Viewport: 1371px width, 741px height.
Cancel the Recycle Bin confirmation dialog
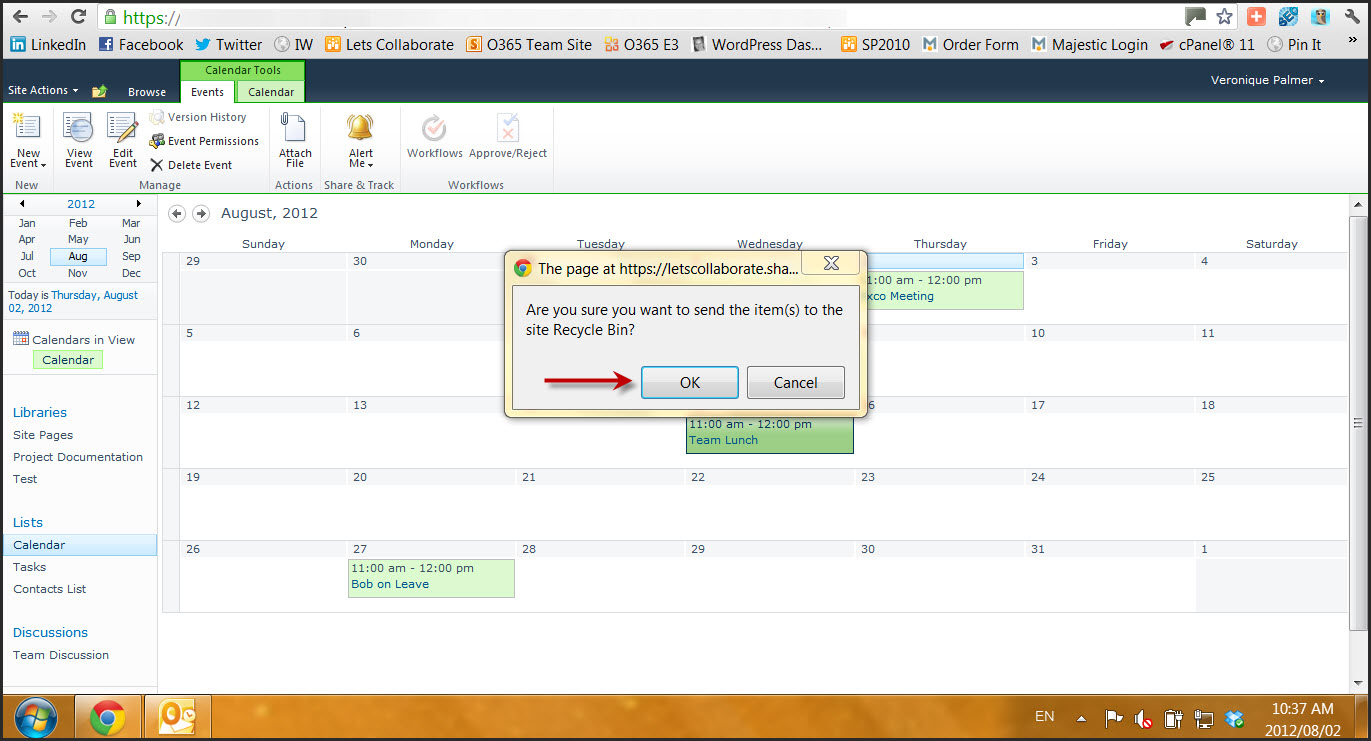795,382
